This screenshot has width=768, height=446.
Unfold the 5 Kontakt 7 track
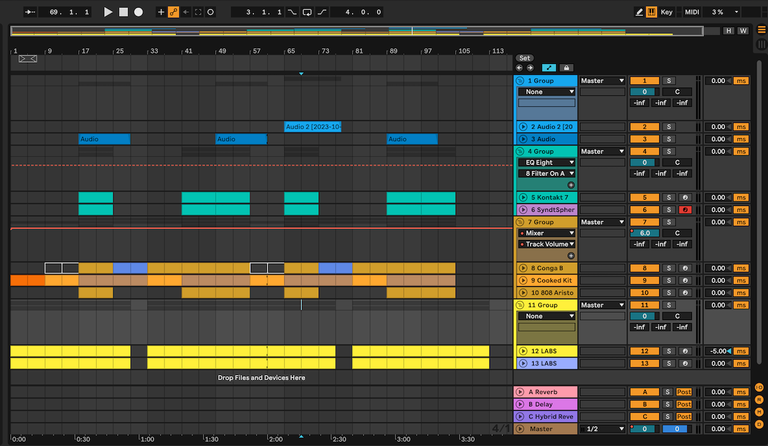(x=523, y=197)
